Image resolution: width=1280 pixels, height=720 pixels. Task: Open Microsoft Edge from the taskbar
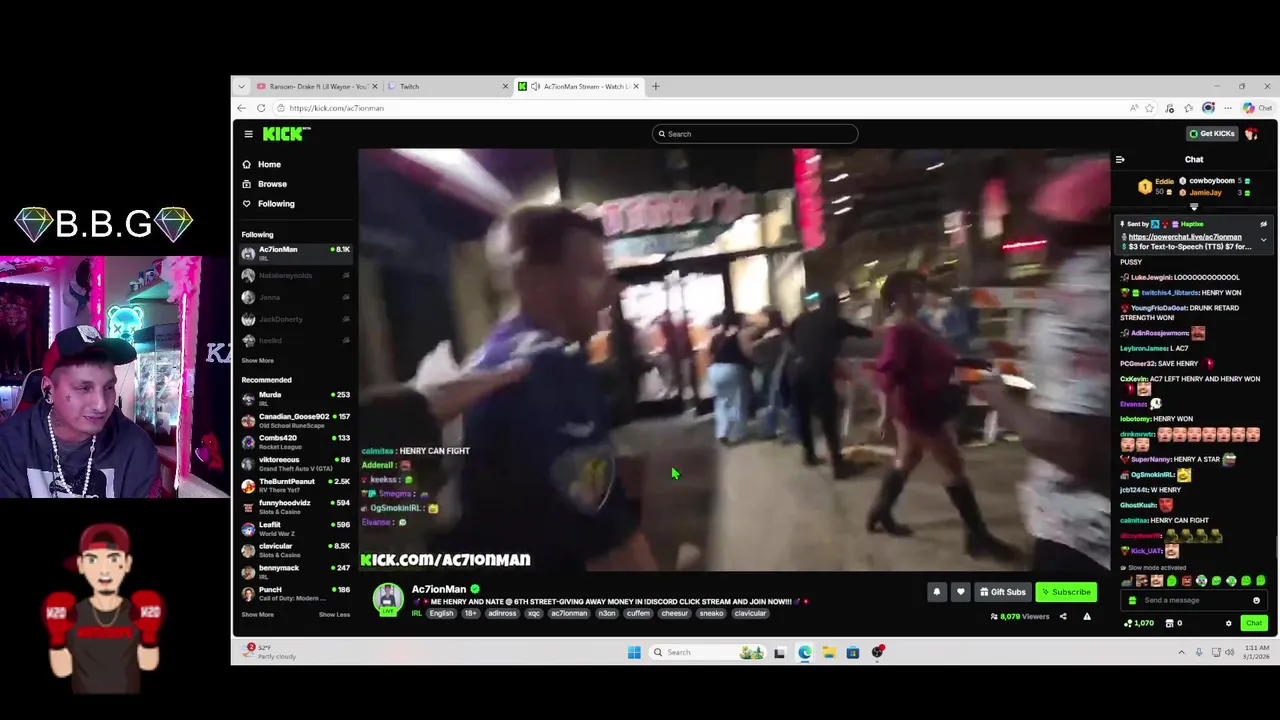pyautogui.click(x=805, y=652)
